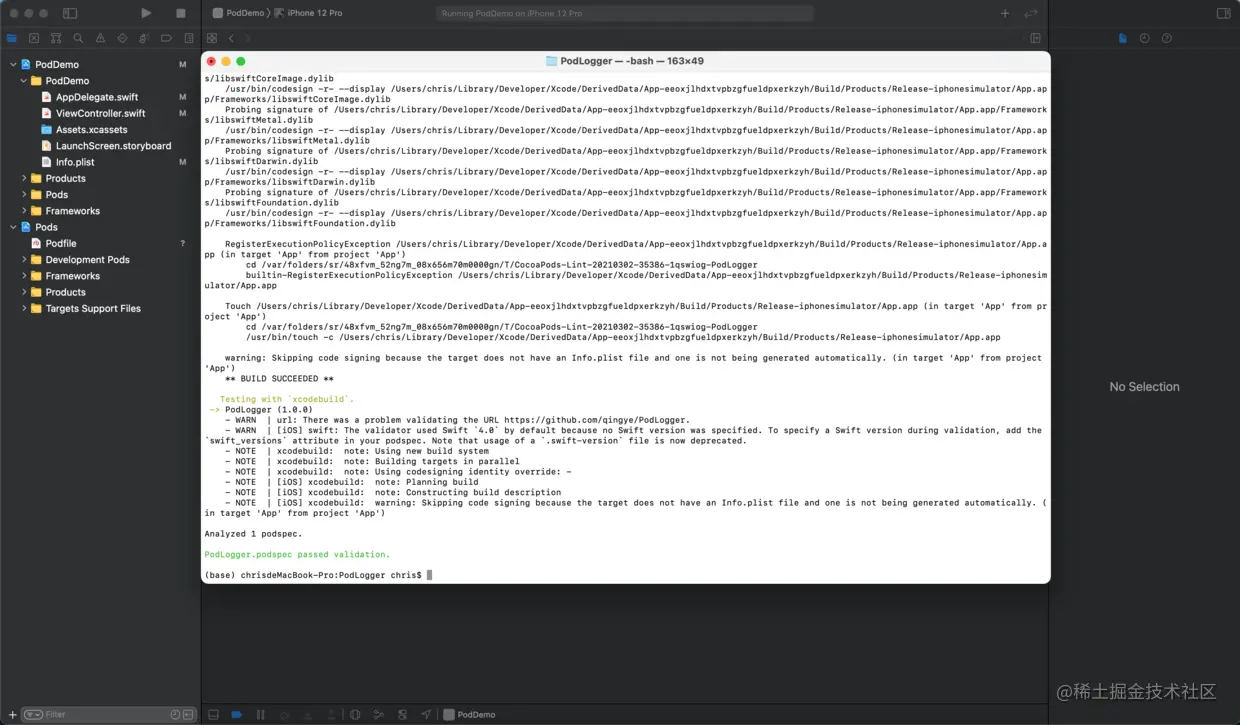Expand Products group under PodDemo
Viewport: 1240px width, 725px height.
point(24,178)
